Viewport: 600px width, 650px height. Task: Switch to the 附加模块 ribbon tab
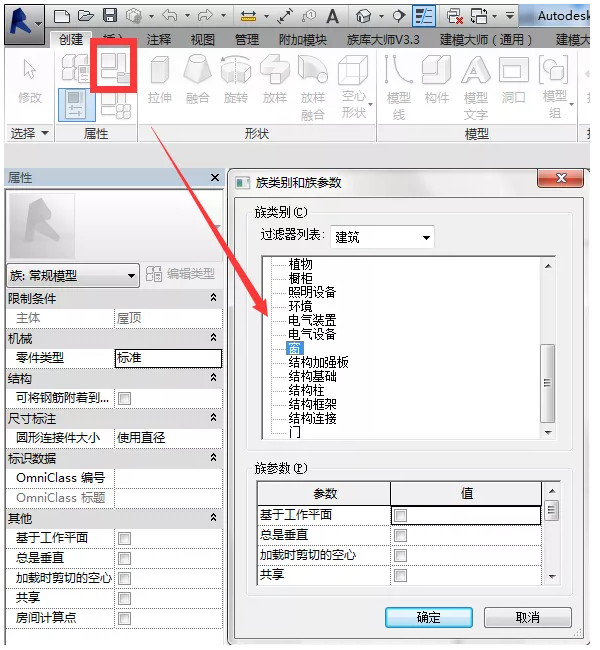[x=303, y=40]
